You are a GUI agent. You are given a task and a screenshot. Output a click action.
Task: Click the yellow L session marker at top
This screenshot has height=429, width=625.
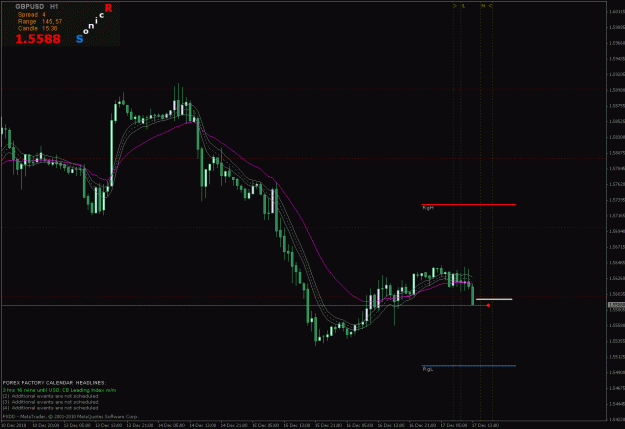click(x=463, y=6)
